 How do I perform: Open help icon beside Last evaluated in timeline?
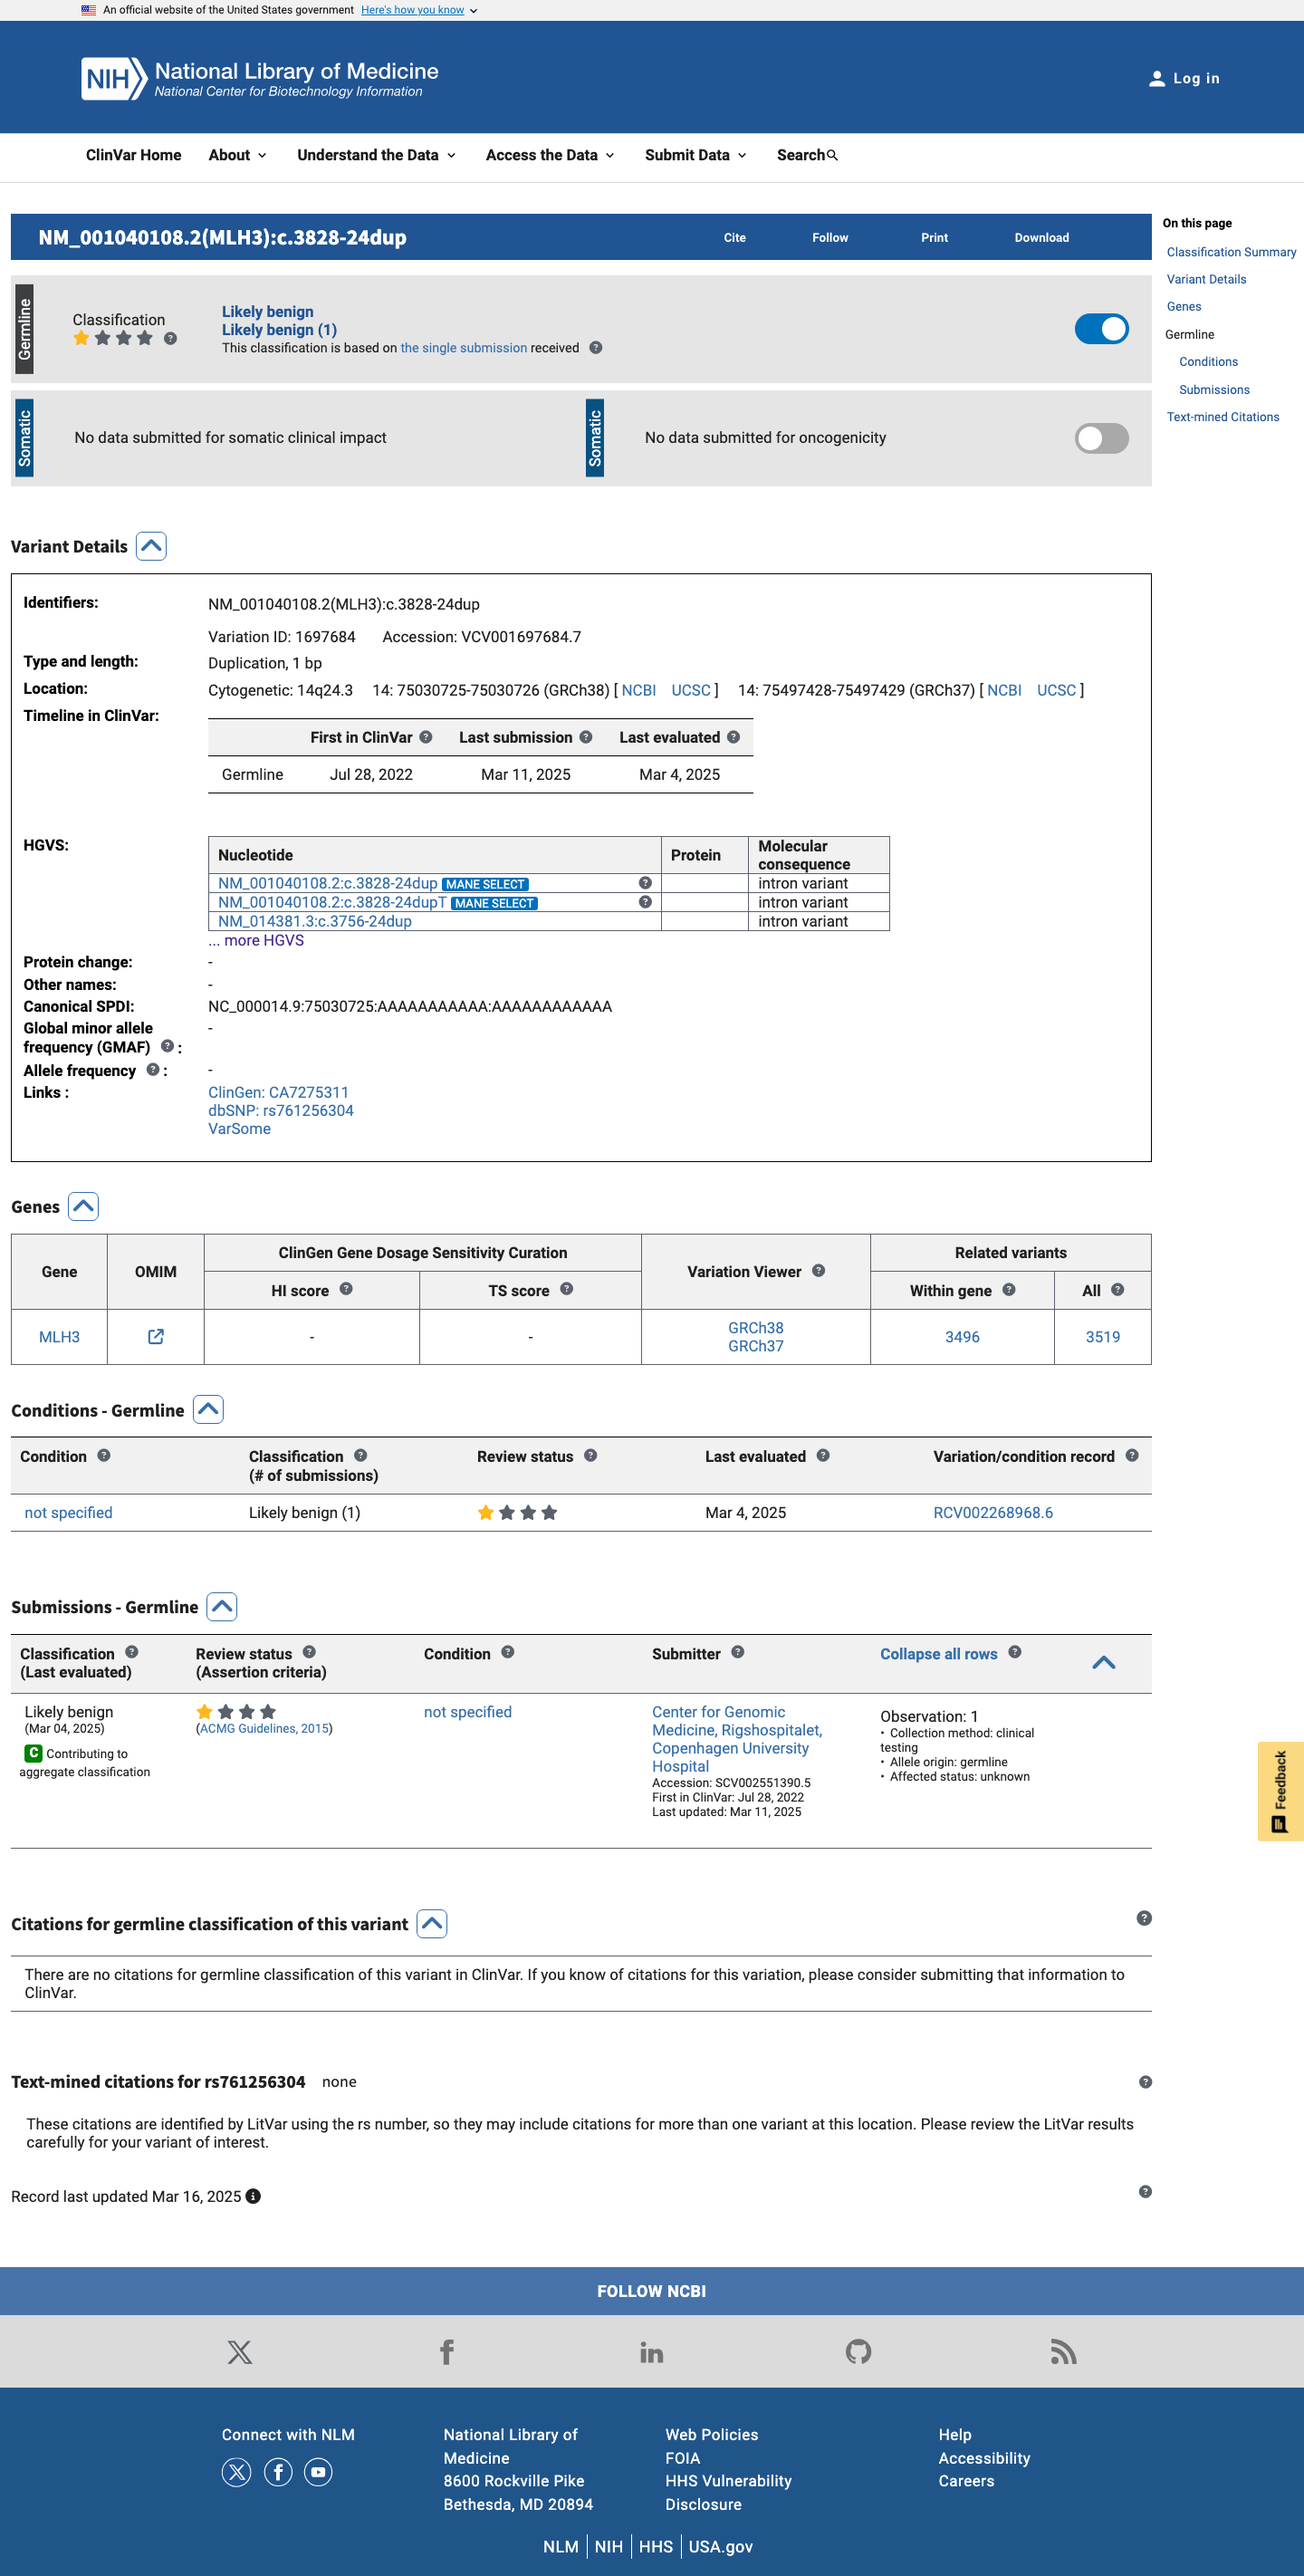click(x=734, y=737)
